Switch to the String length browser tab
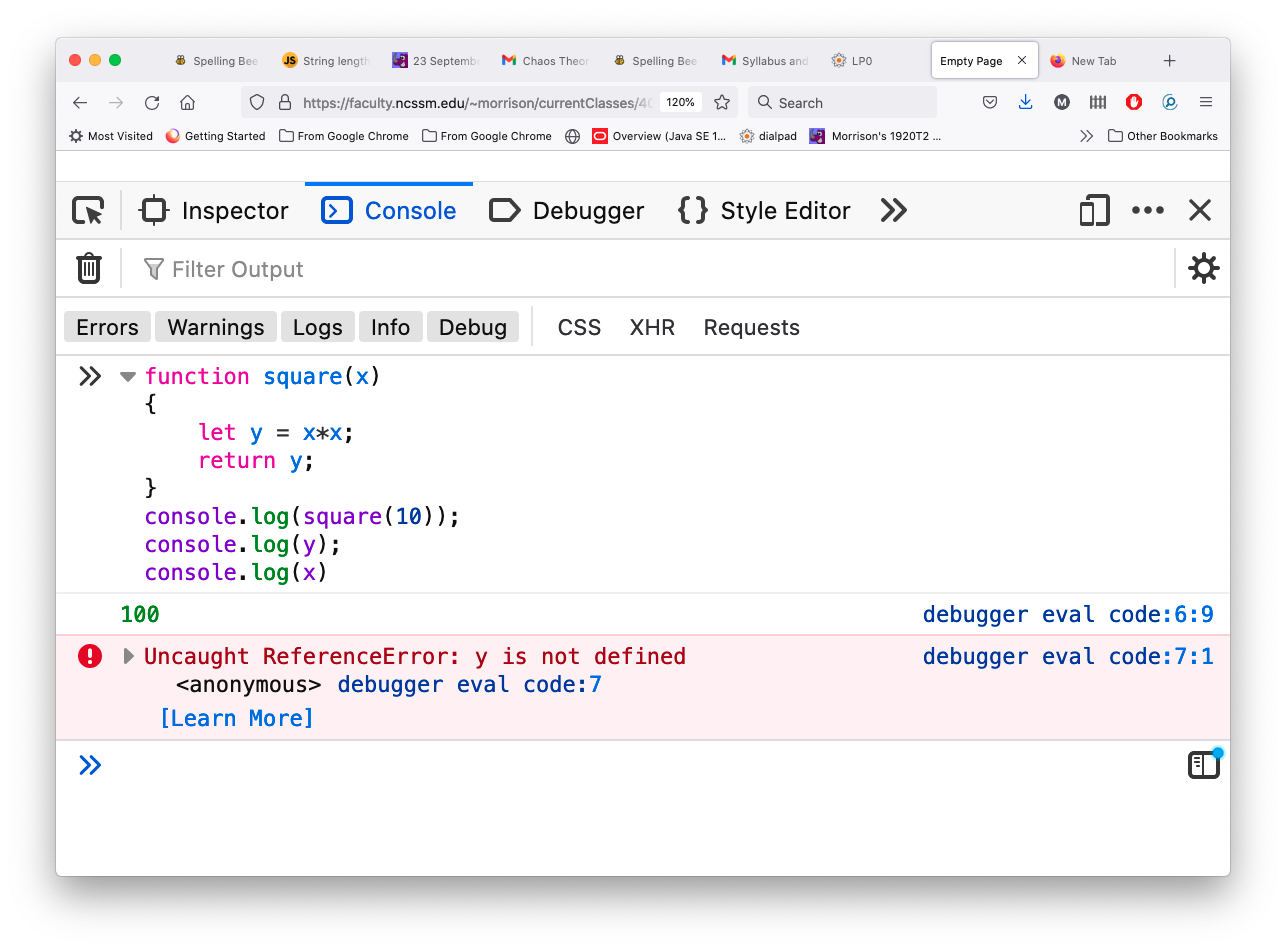The width and height of the screenshot is (1286, 950). pos(326,61)
